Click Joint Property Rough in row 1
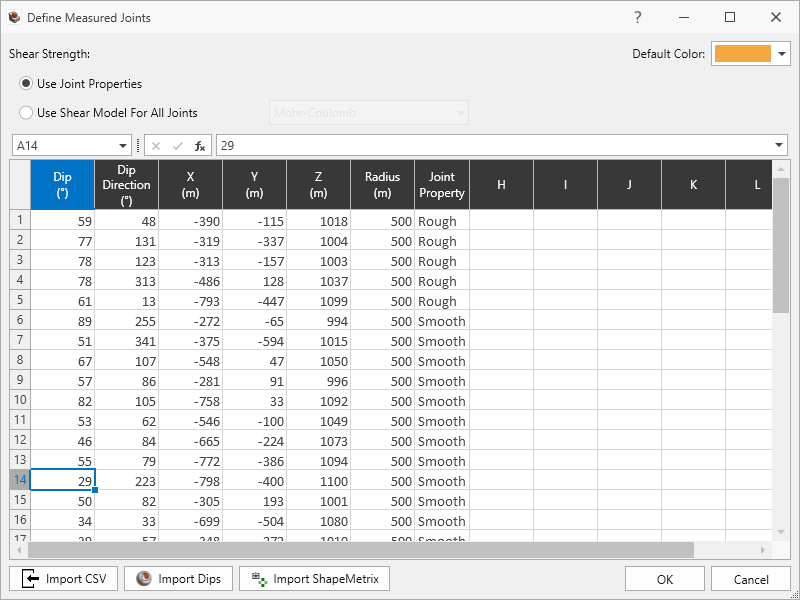800x600 pixels. click(x=442, y=220)
